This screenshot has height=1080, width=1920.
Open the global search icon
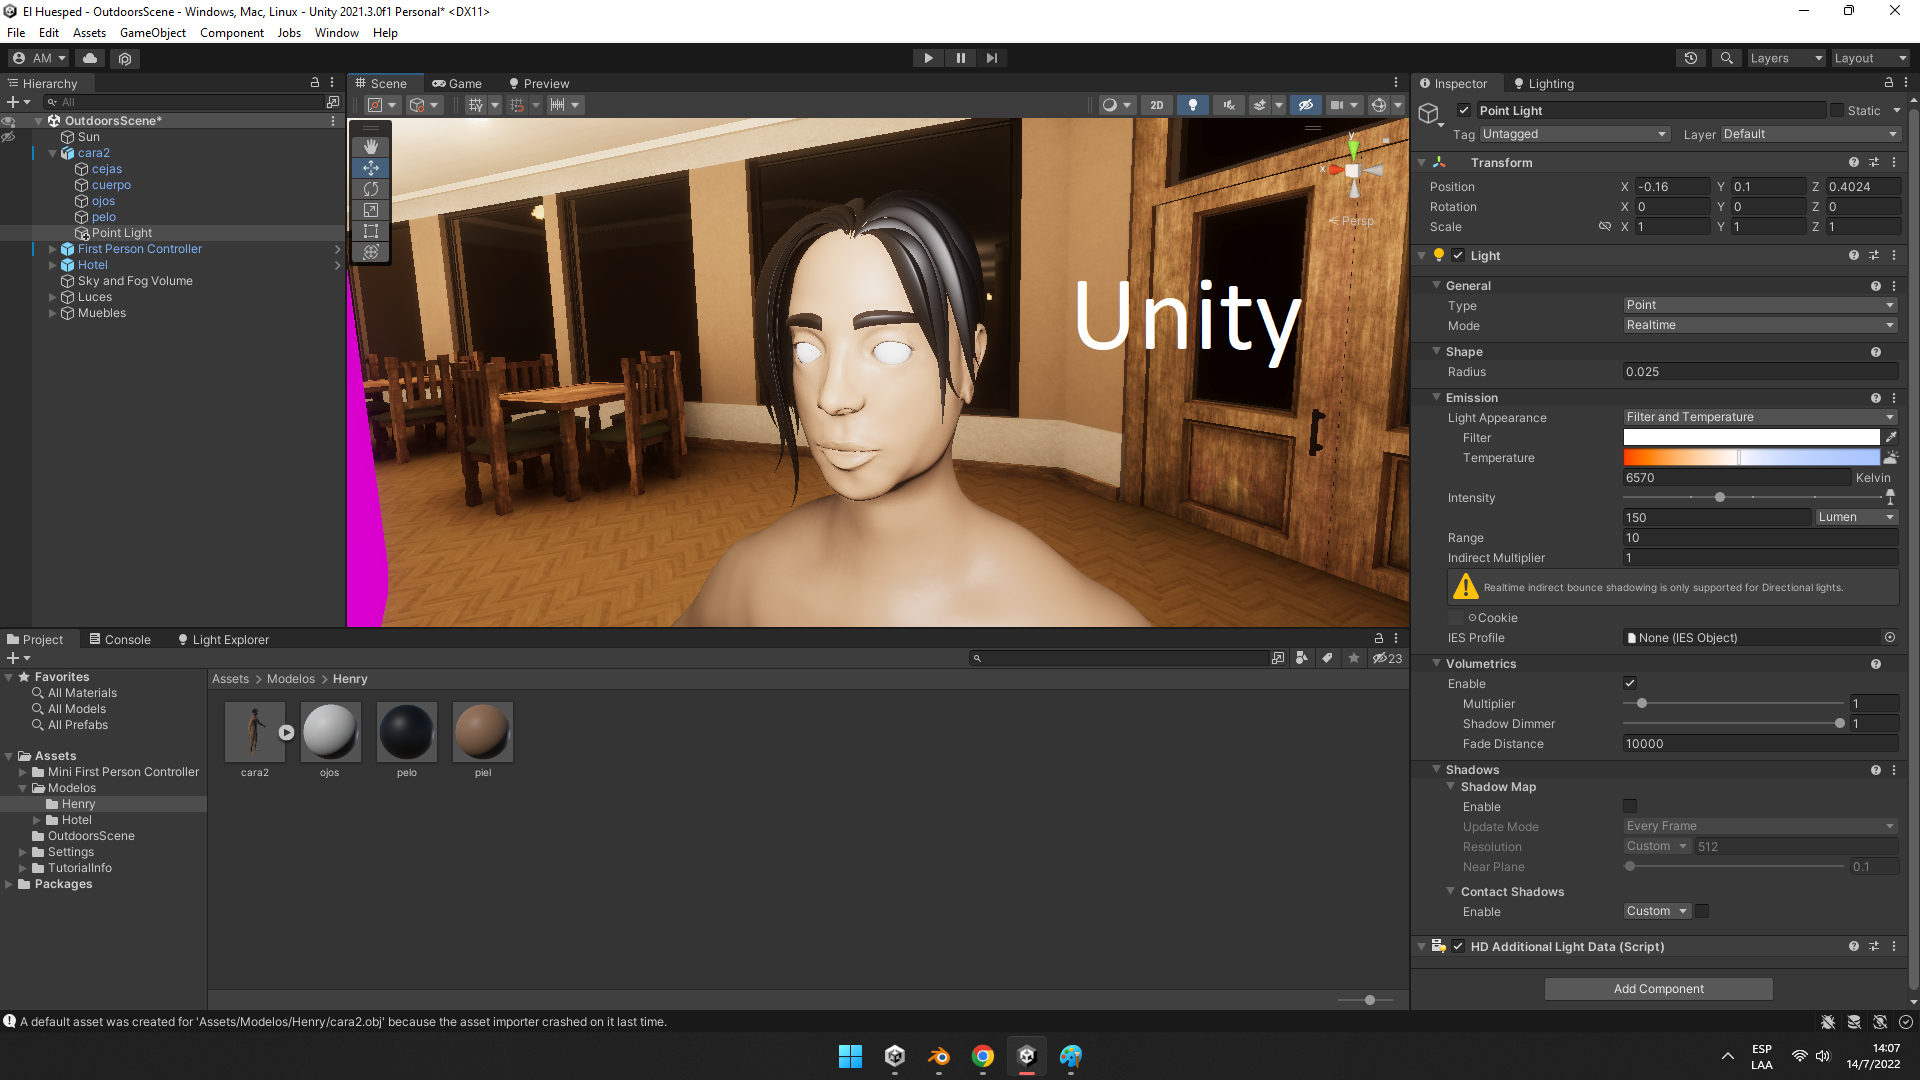1727,58
